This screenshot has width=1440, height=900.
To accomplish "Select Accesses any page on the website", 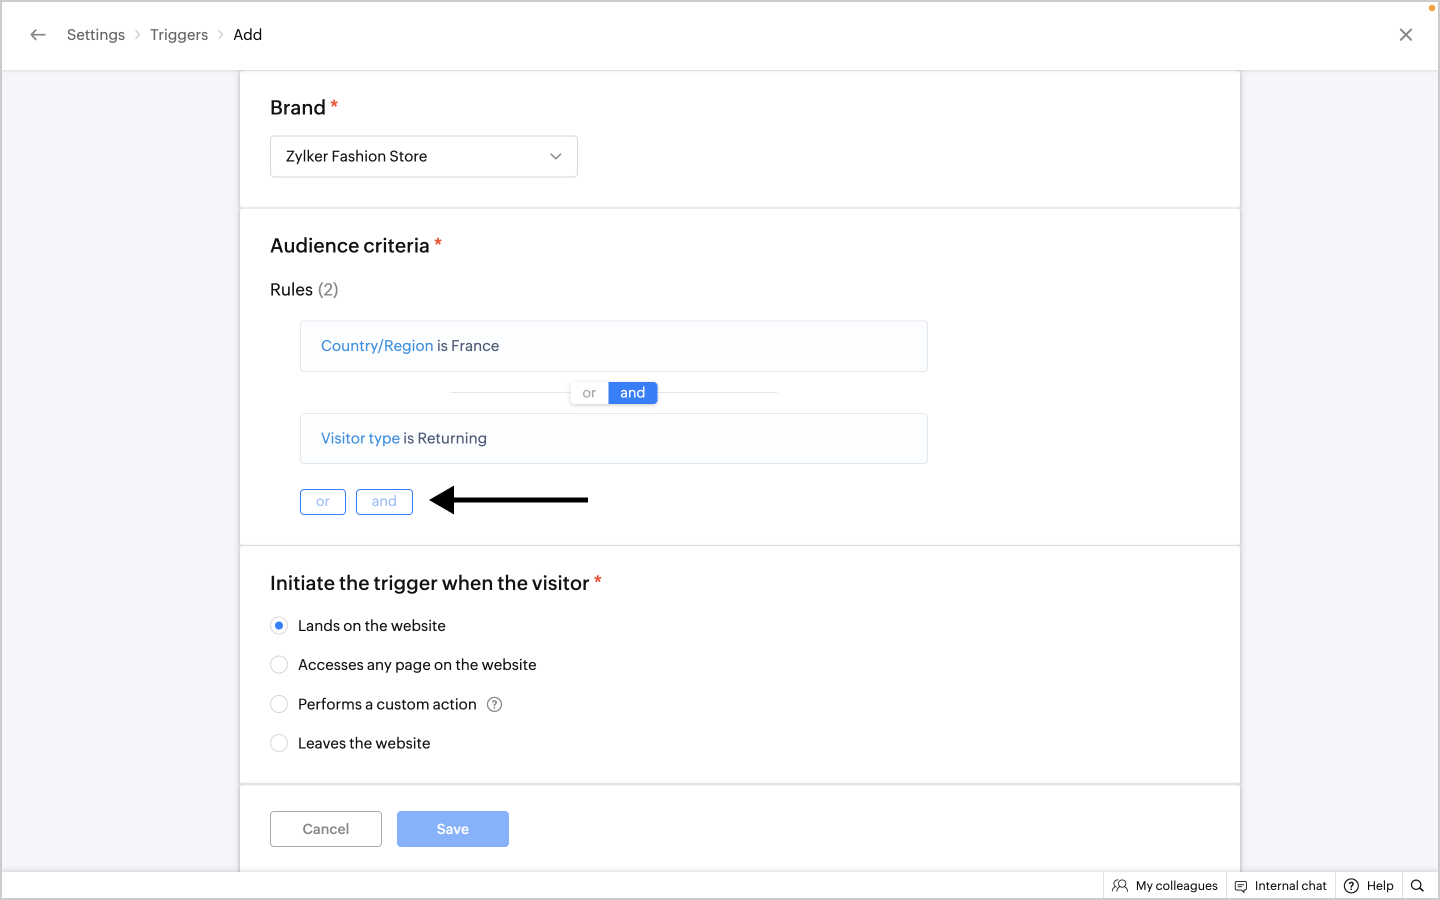I will point(280,665).
